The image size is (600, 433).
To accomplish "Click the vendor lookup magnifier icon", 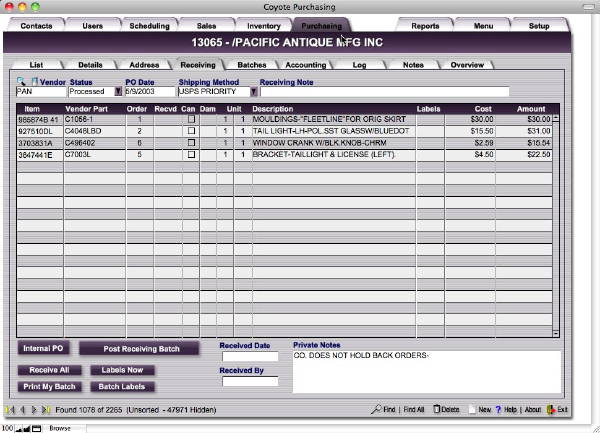I will point(21,81).
